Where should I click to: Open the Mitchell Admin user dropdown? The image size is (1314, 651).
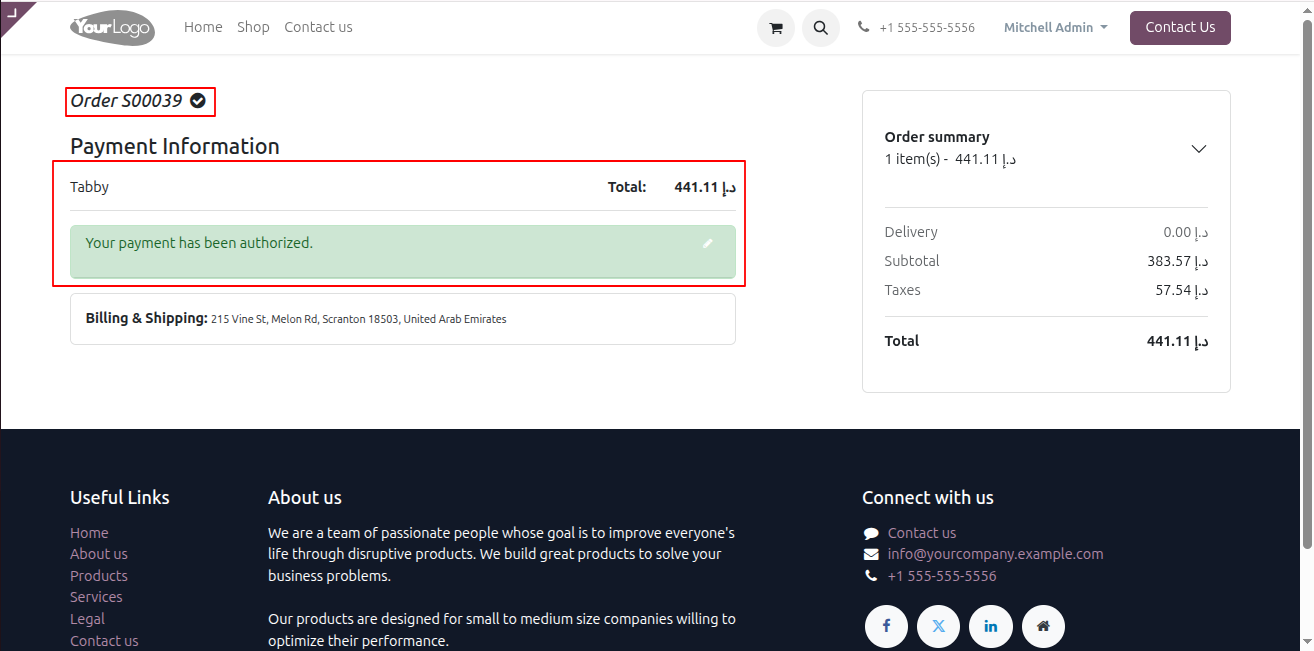pyautogui.click(x=1056, y=28)
